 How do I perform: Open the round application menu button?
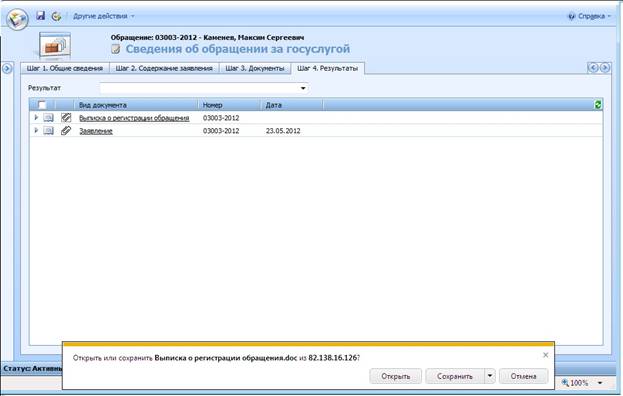pos(17,19)
